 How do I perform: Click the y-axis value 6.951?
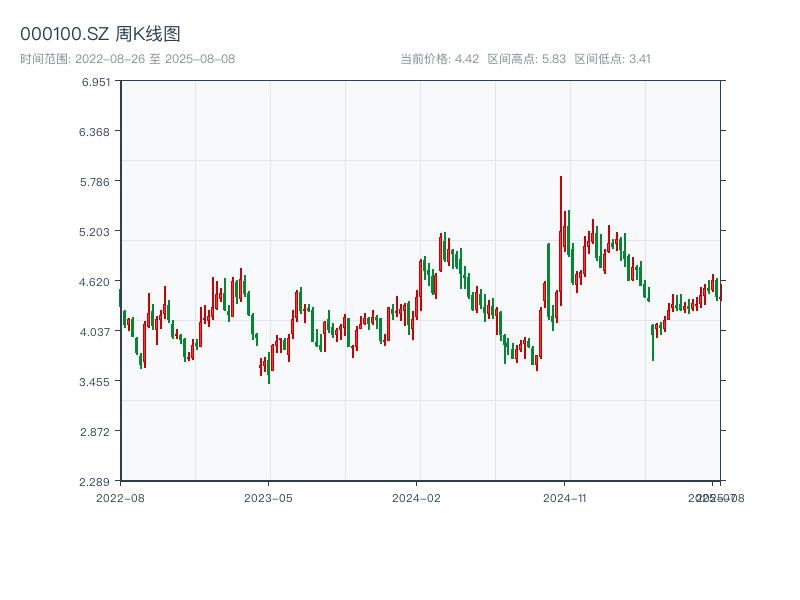[96, 82]
